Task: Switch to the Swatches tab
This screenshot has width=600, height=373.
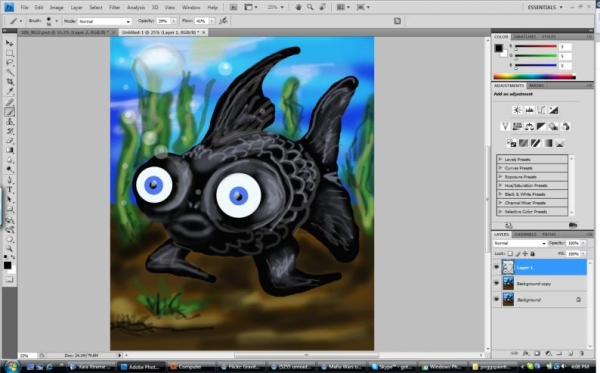Action: pos(525,37)
